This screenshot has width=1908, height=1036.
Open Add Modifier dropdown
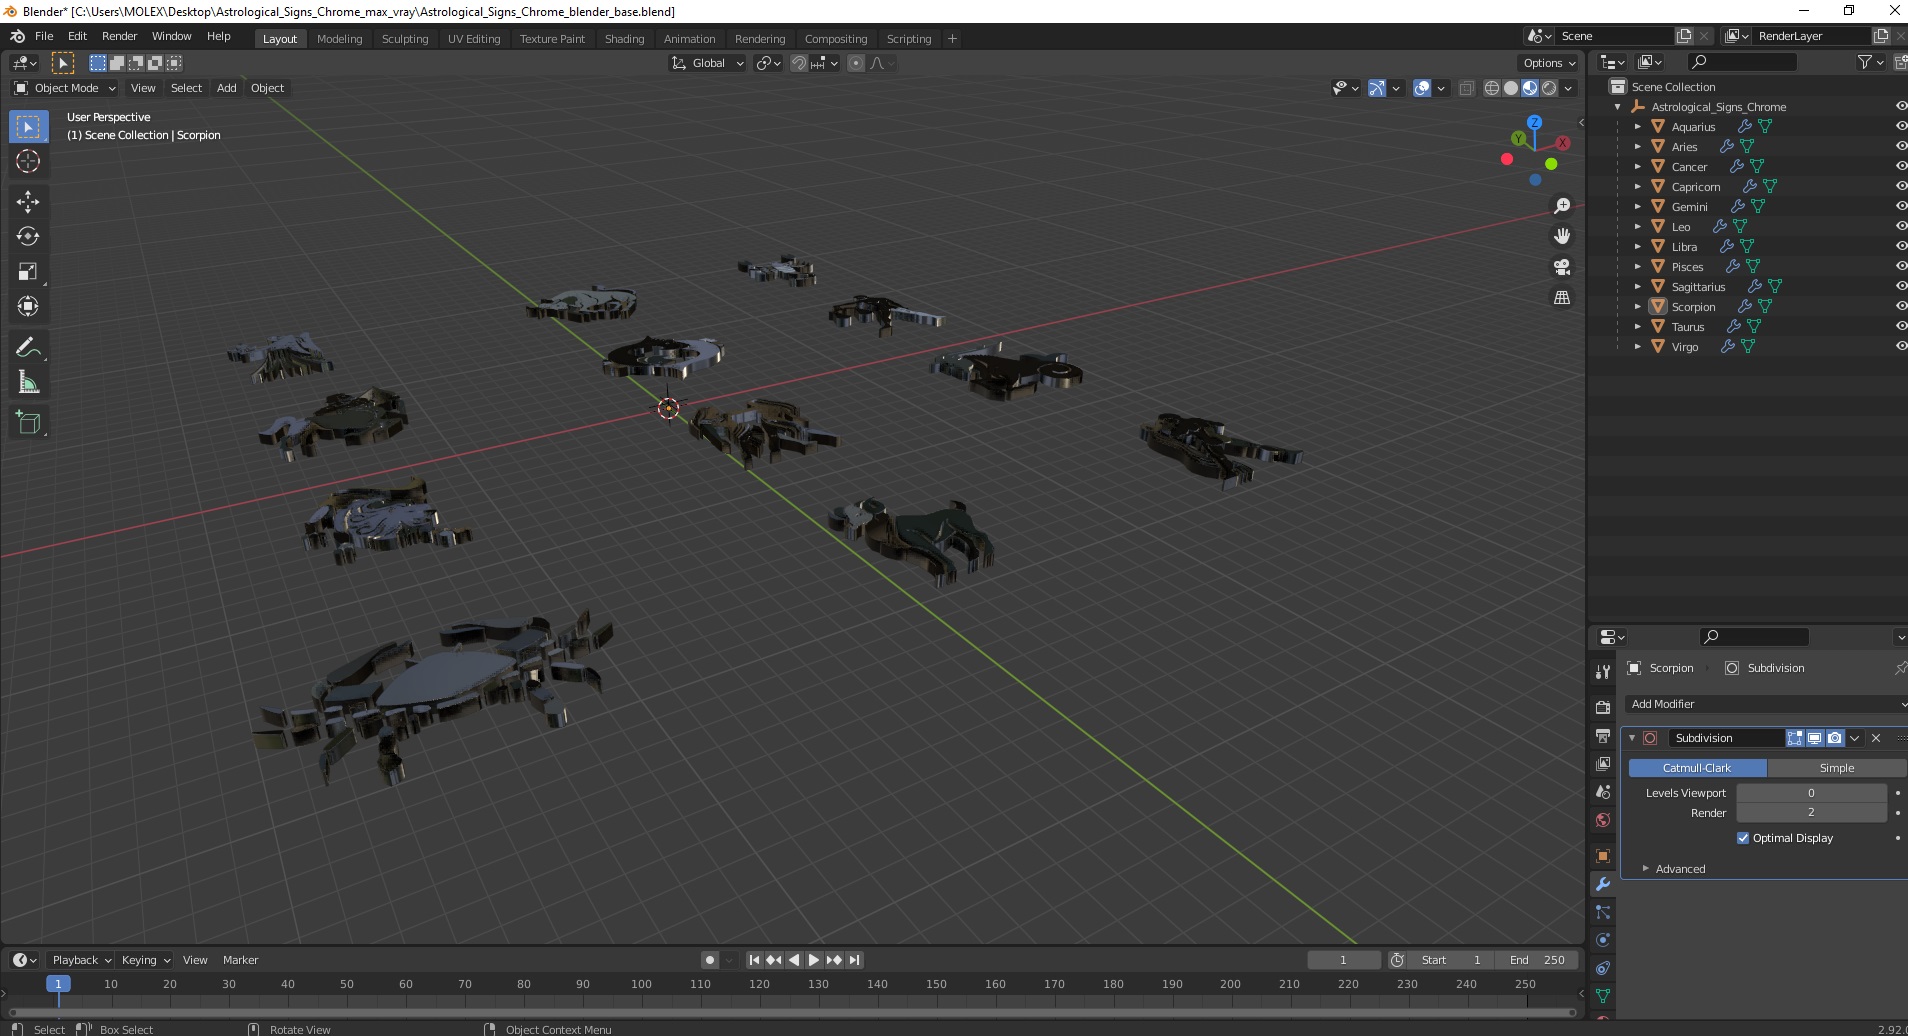[x=1765, y=704]
